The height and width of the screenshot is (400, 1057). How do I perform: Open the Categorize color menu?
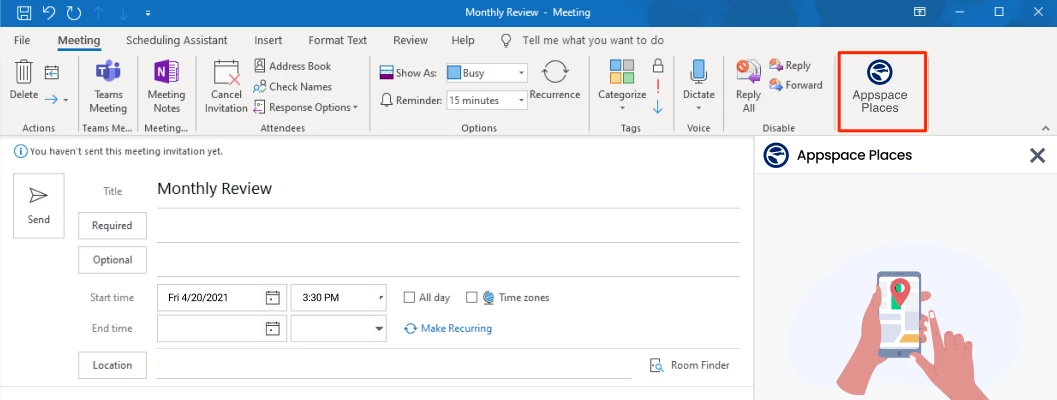click(622, 85)
